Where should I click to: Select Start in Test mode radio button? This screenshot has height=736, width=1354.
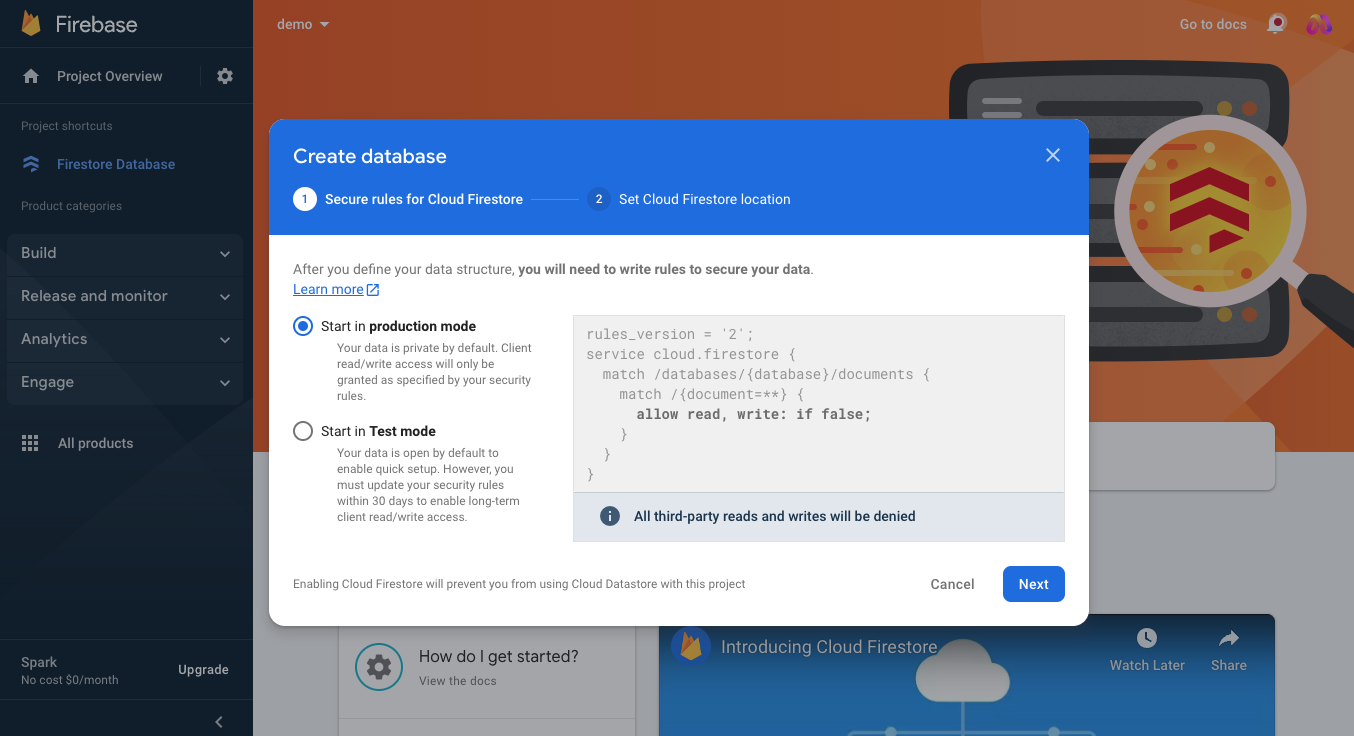tap(303, 431)
